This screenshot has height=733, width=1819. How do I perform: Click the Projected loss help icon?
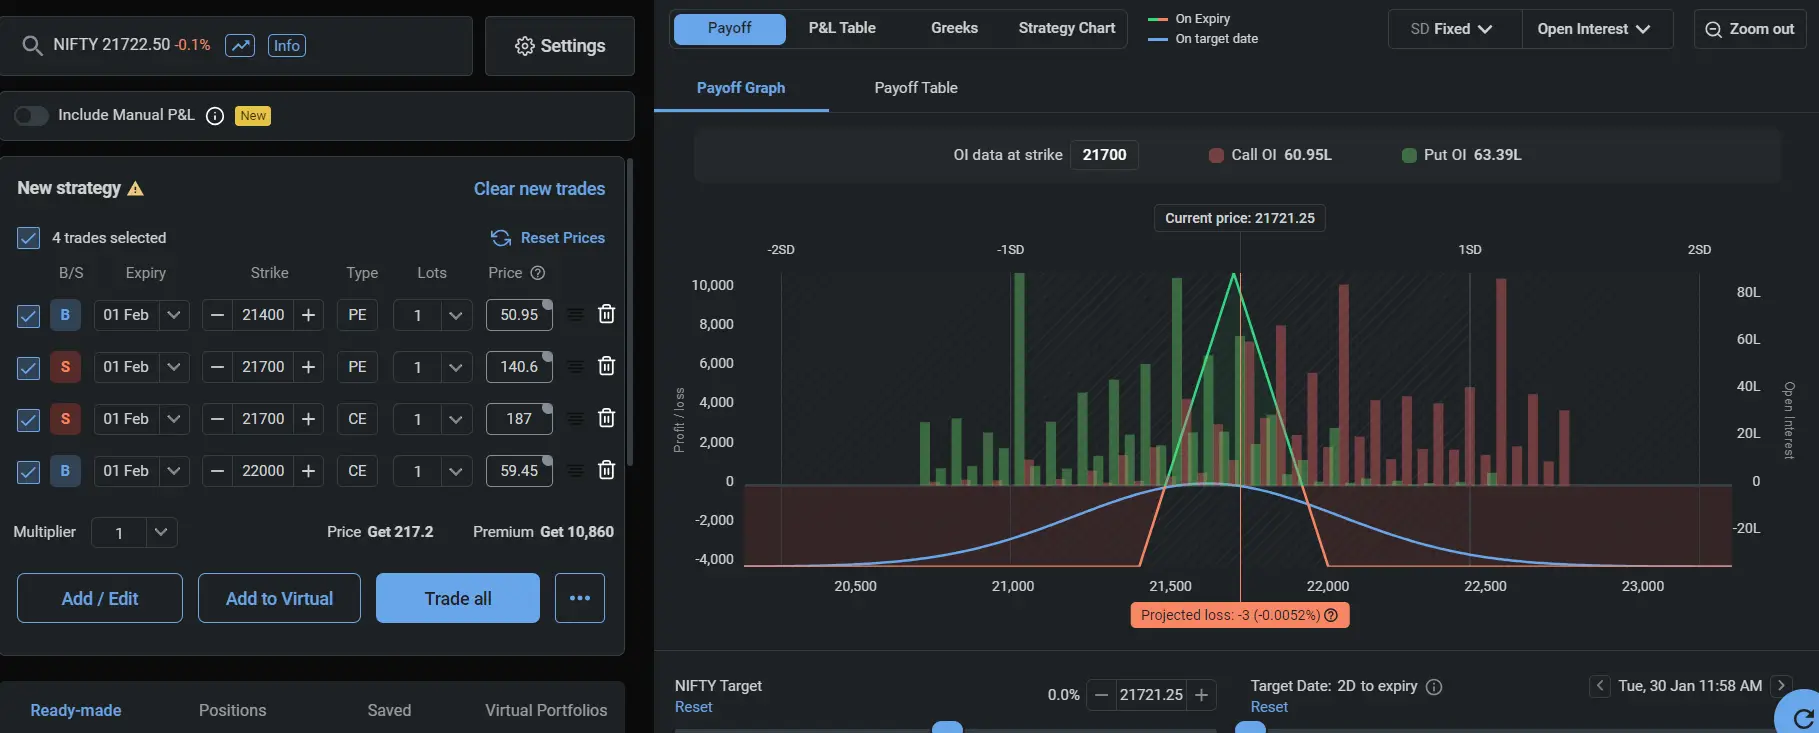click(x=1331, y=615)
